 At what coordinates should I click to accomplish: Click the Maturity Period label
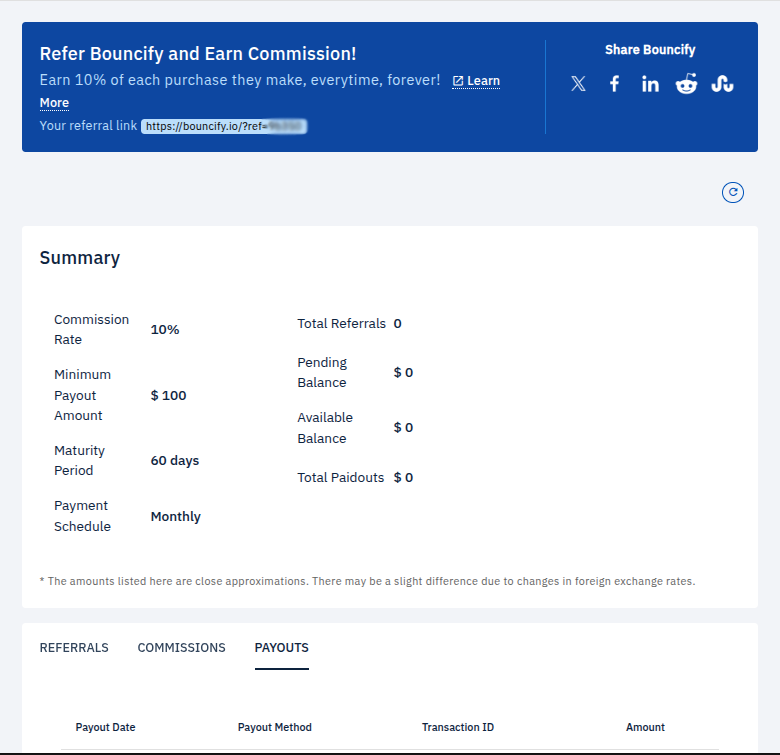pyautogui.click(x=80, y=461)
